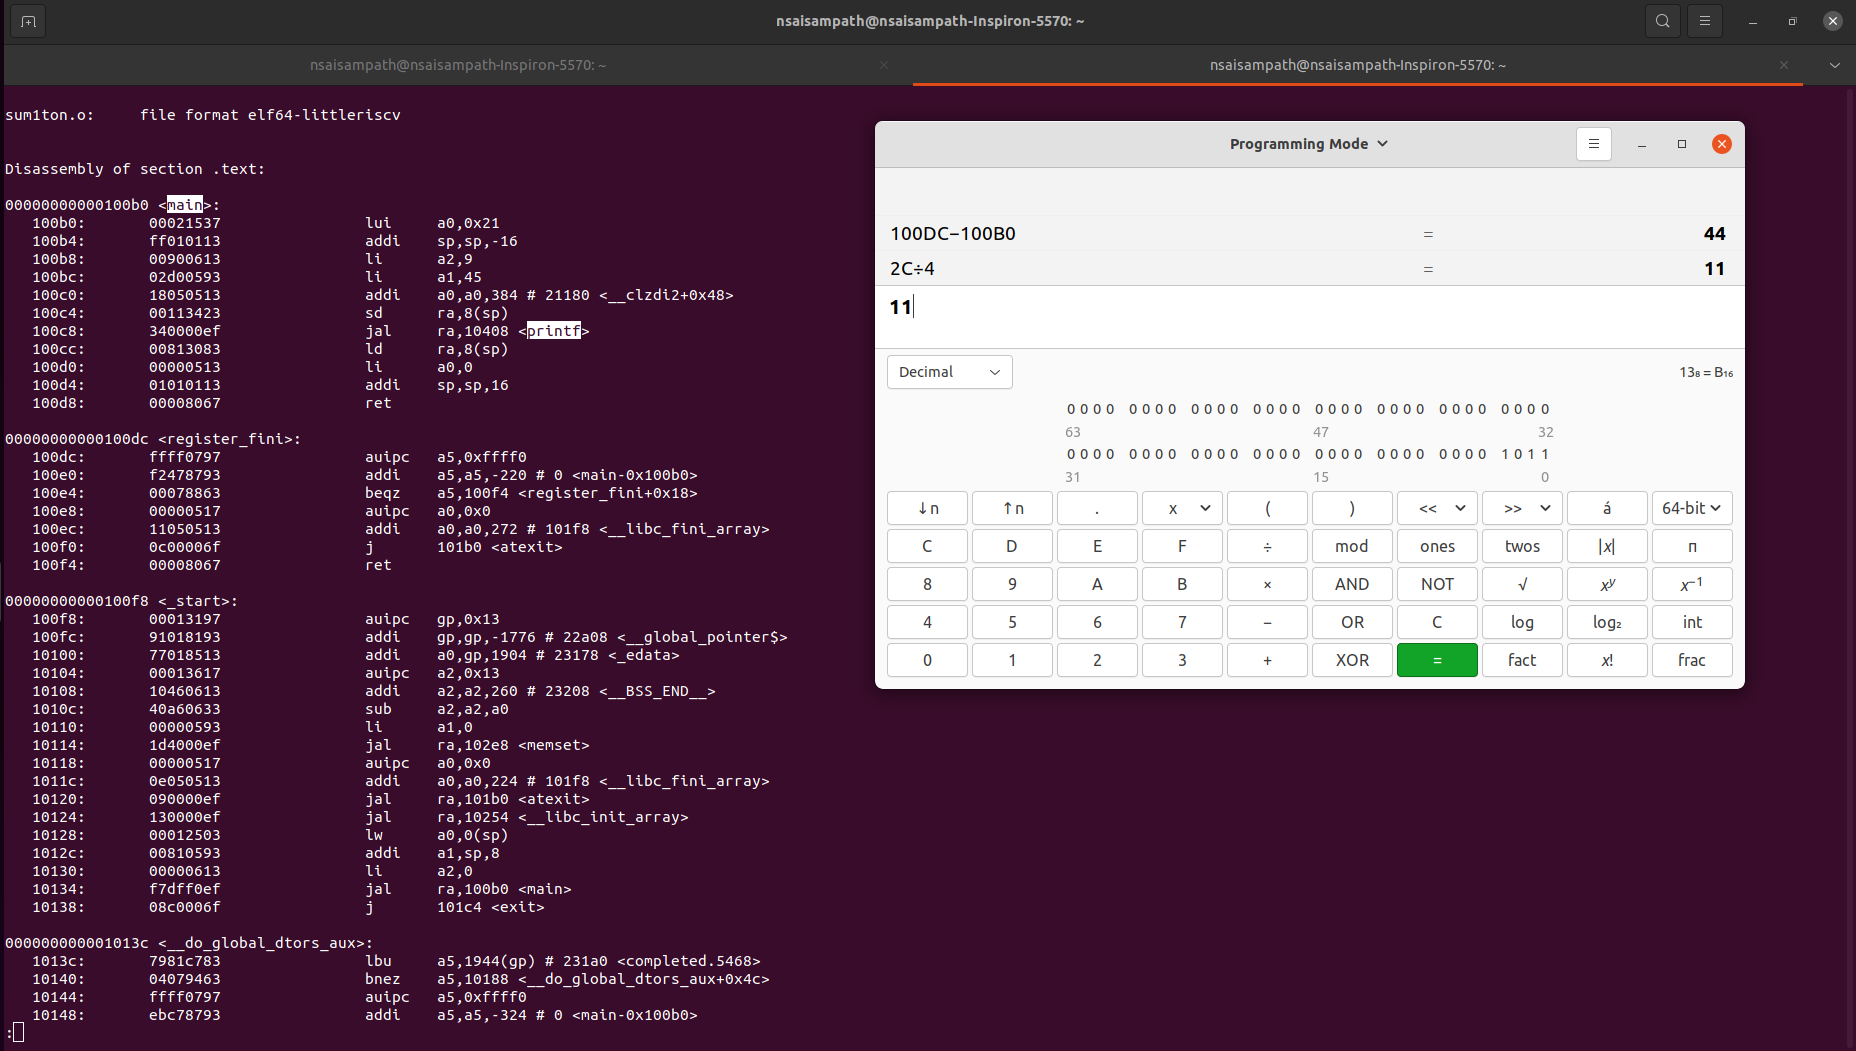Click the superscript ↑n key
This screenshot has width=1856, height=1051.
[1011, 508]
